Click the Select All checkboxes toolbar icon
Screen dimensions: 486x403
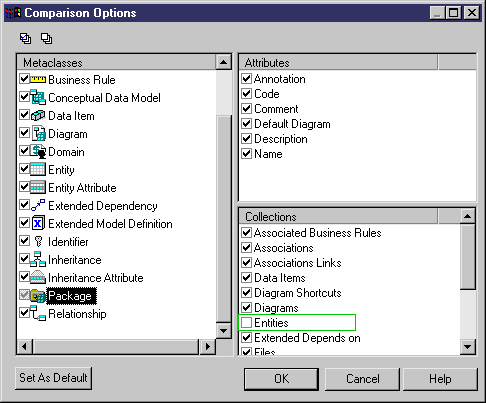tap(25, 38)
